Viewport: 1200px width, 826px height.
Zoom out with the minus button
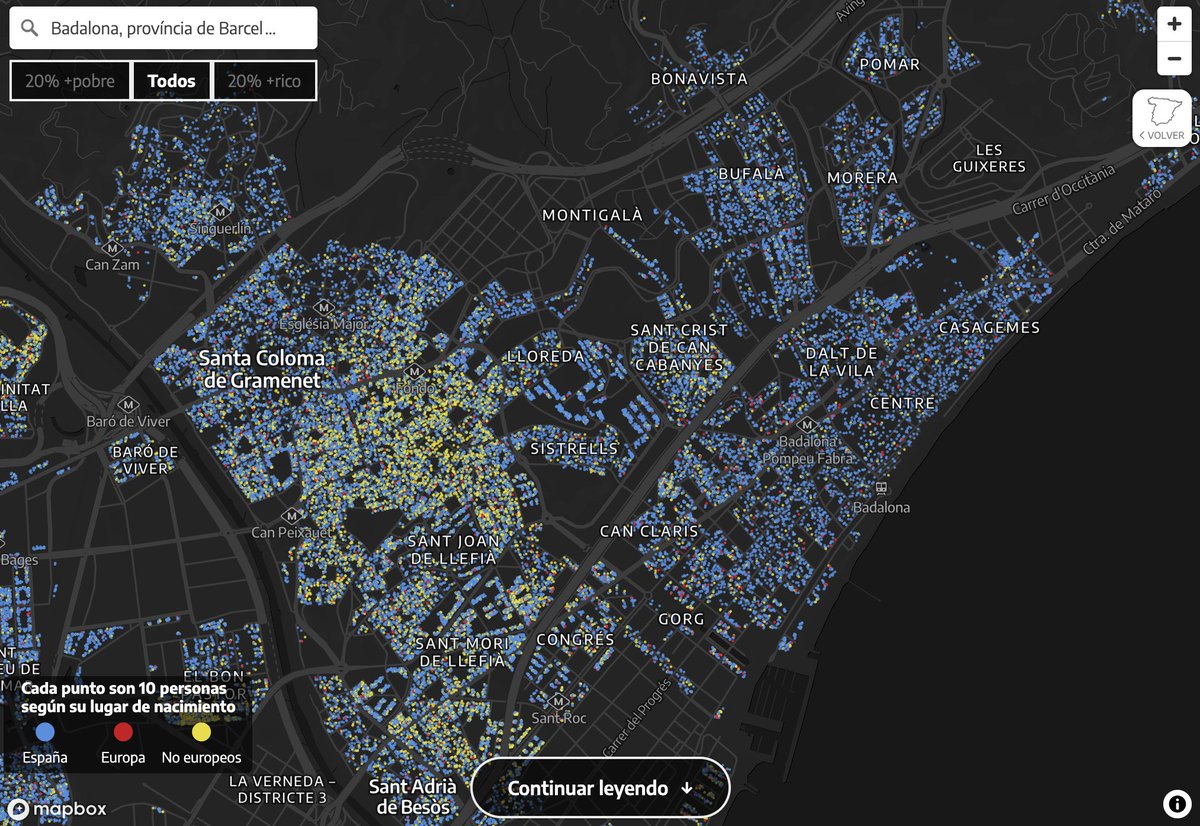(1174, 59)
